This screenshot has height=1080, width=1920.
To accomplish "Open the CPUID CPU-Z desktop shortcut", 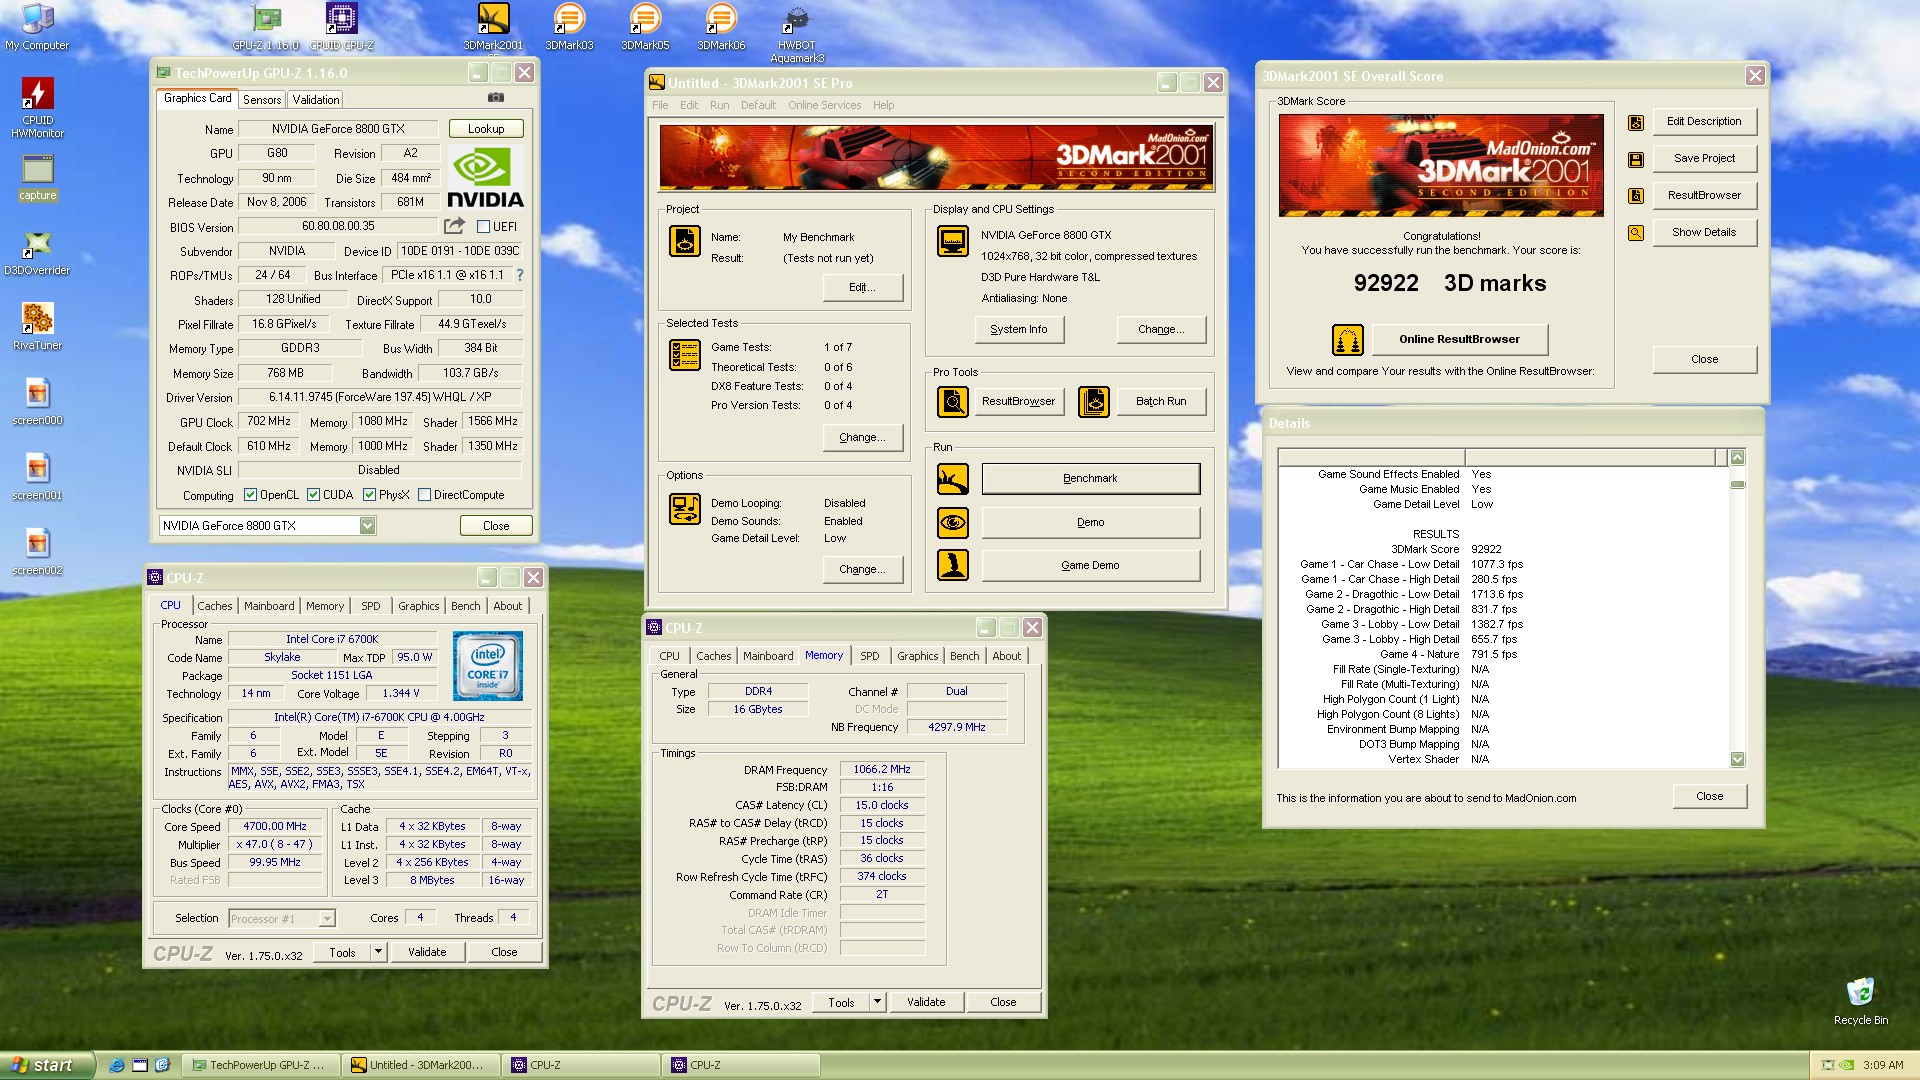I will tap(341, 27).
